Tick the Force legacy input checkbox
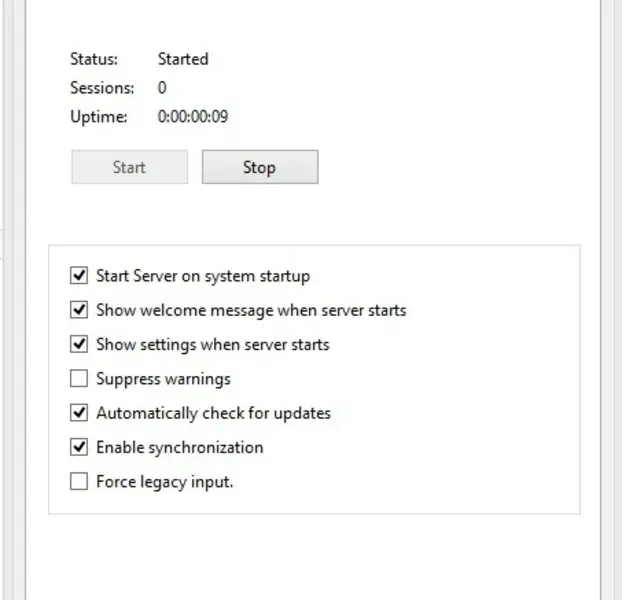Screen dimensions: 622x600 click(80, 482)
